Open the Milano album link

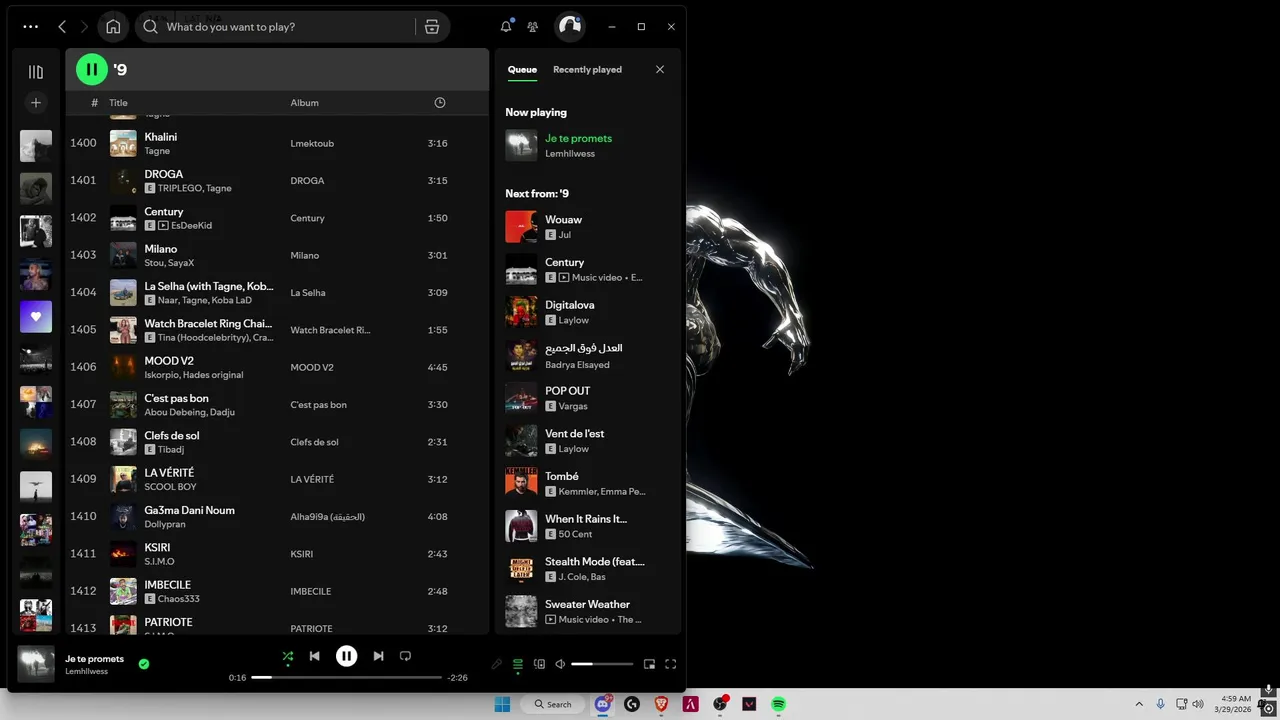305,255
